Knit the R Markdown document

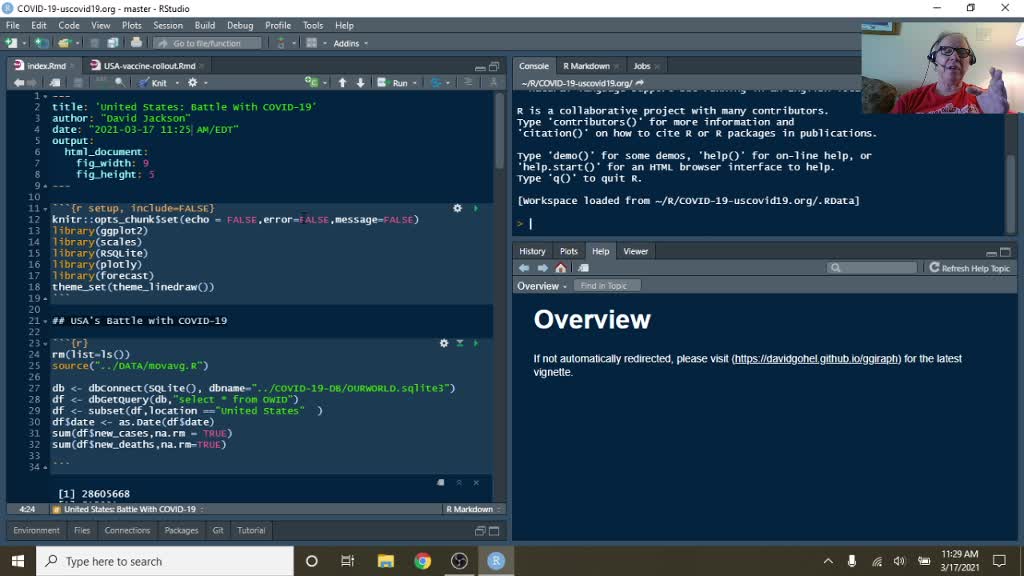click(153, 83)
